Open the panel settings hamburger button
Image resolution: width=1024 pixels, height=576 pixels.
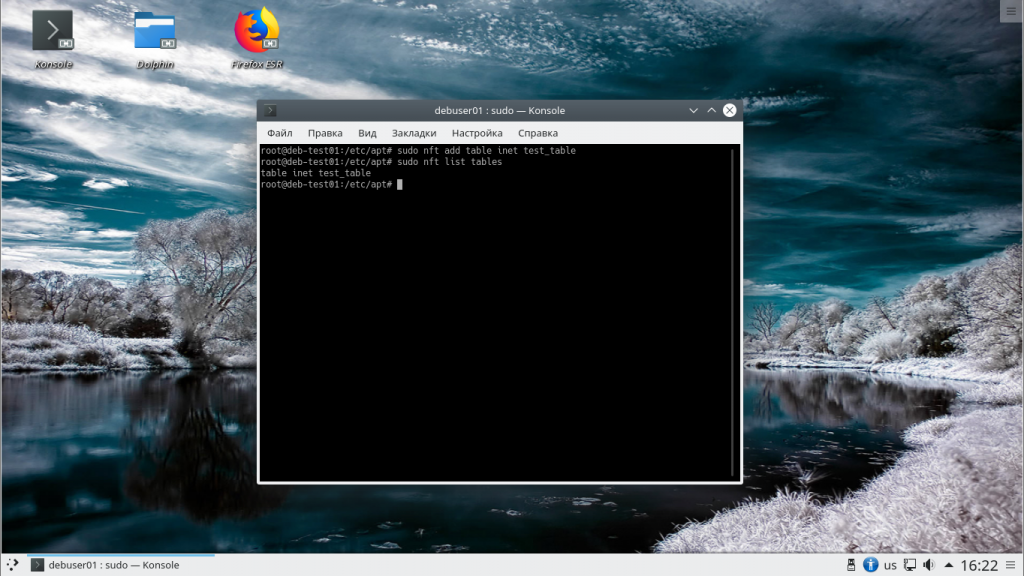[x=1011, y=565]
